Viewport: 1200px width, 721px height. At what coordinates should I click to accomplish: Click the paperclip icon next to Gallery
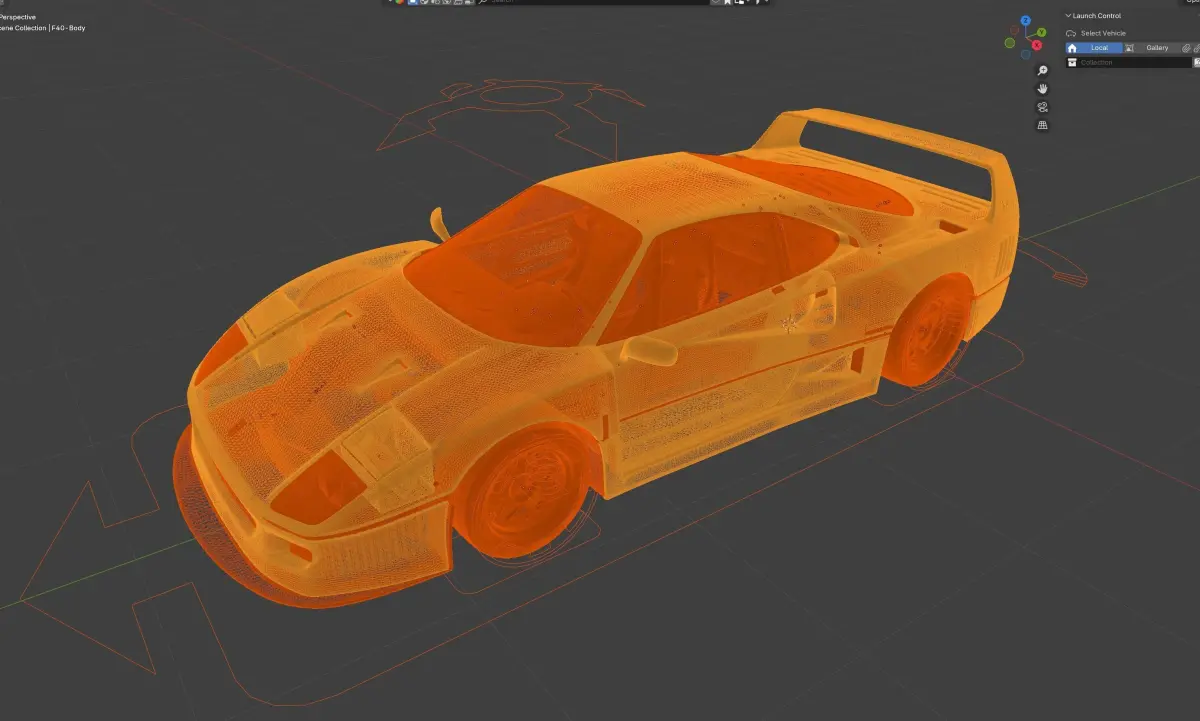click(1186, 48)
